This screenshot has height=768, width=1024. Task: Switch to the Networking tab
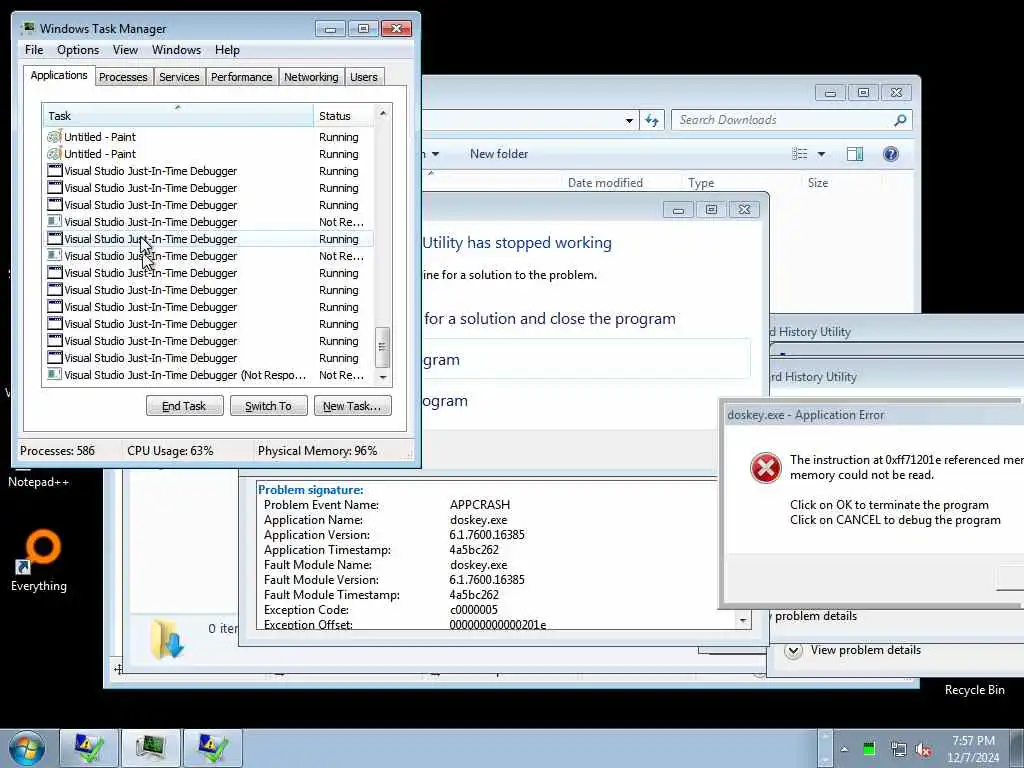(x=311, y=77)
